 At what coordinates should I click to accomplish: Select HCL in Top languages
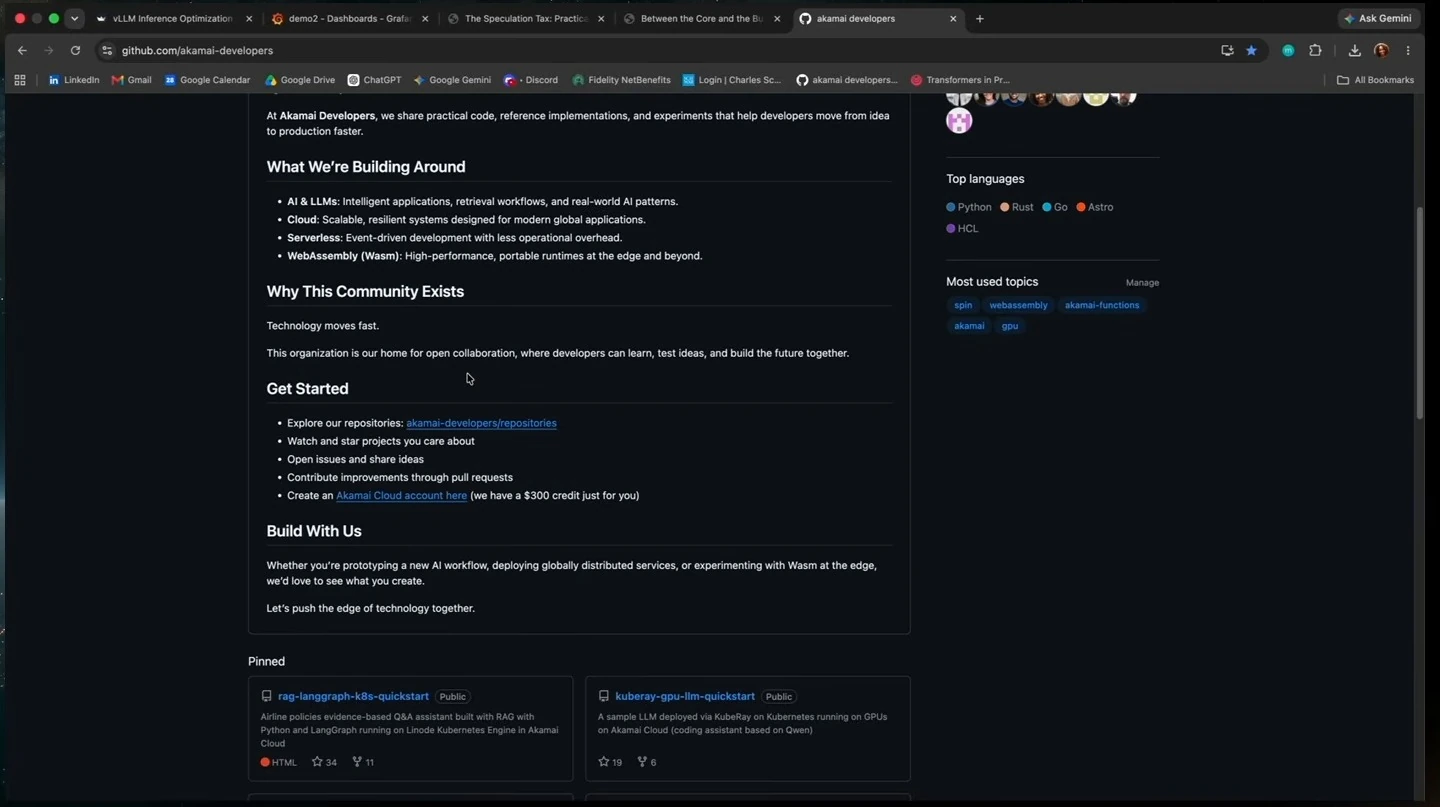click(x=962, y=229)
